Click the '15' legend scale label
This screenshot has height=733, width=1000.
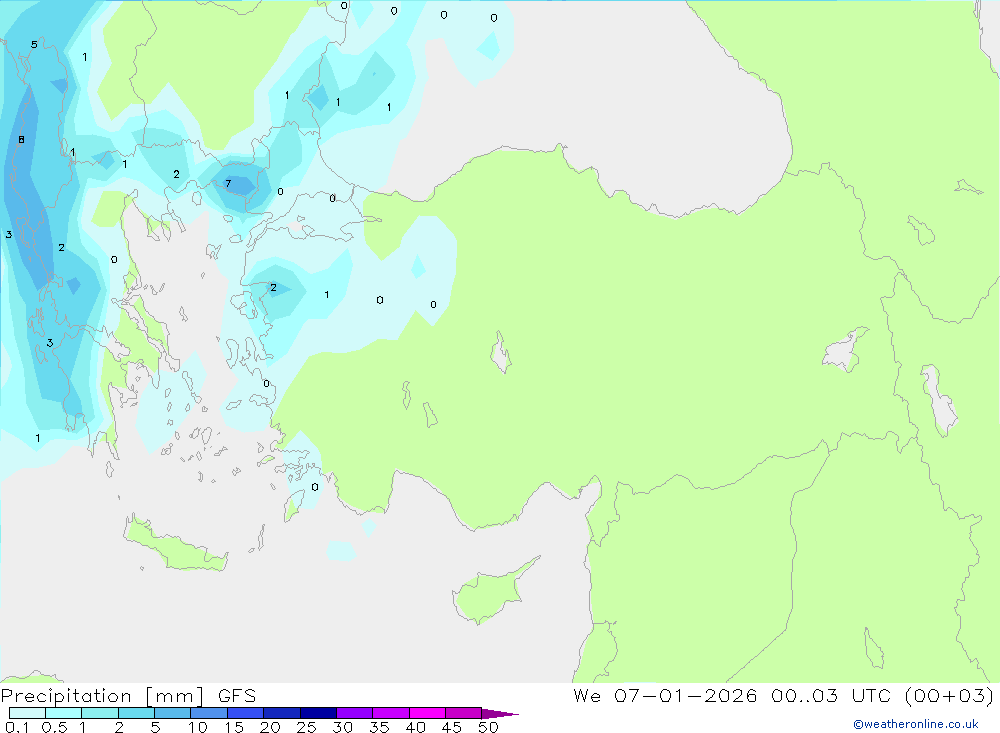234,727
